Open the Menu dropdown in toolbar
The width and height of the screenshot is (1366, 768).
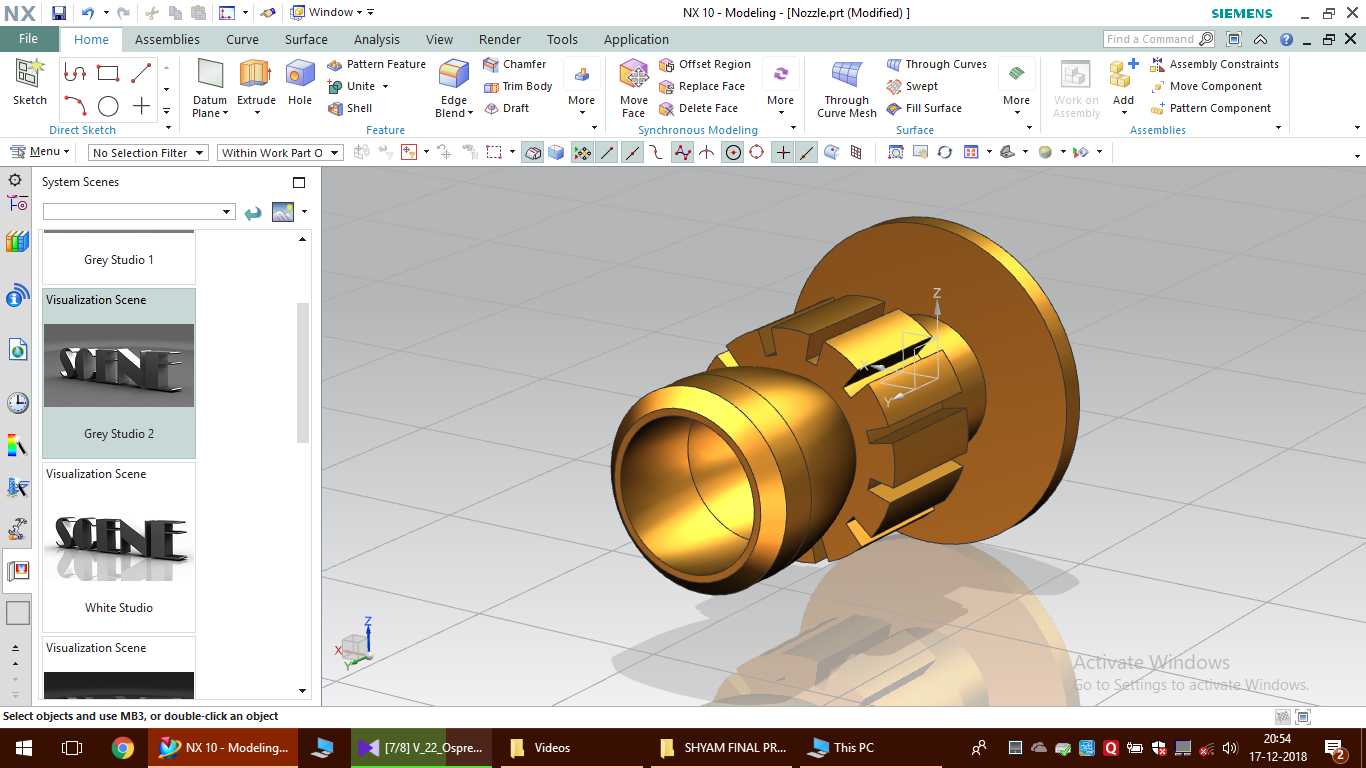(40, 152)
